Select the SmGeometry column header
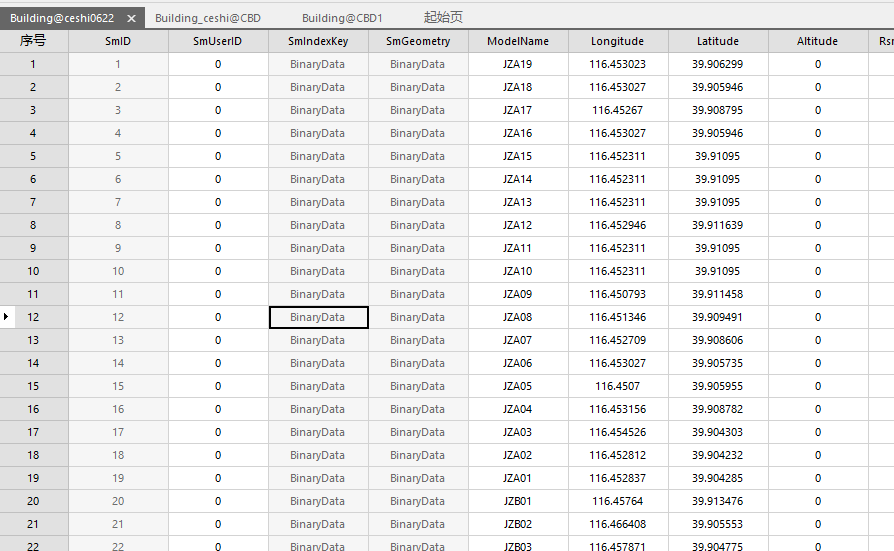This screenshot has width=894, height=551. pyautogui.click(x=418, y=41)
